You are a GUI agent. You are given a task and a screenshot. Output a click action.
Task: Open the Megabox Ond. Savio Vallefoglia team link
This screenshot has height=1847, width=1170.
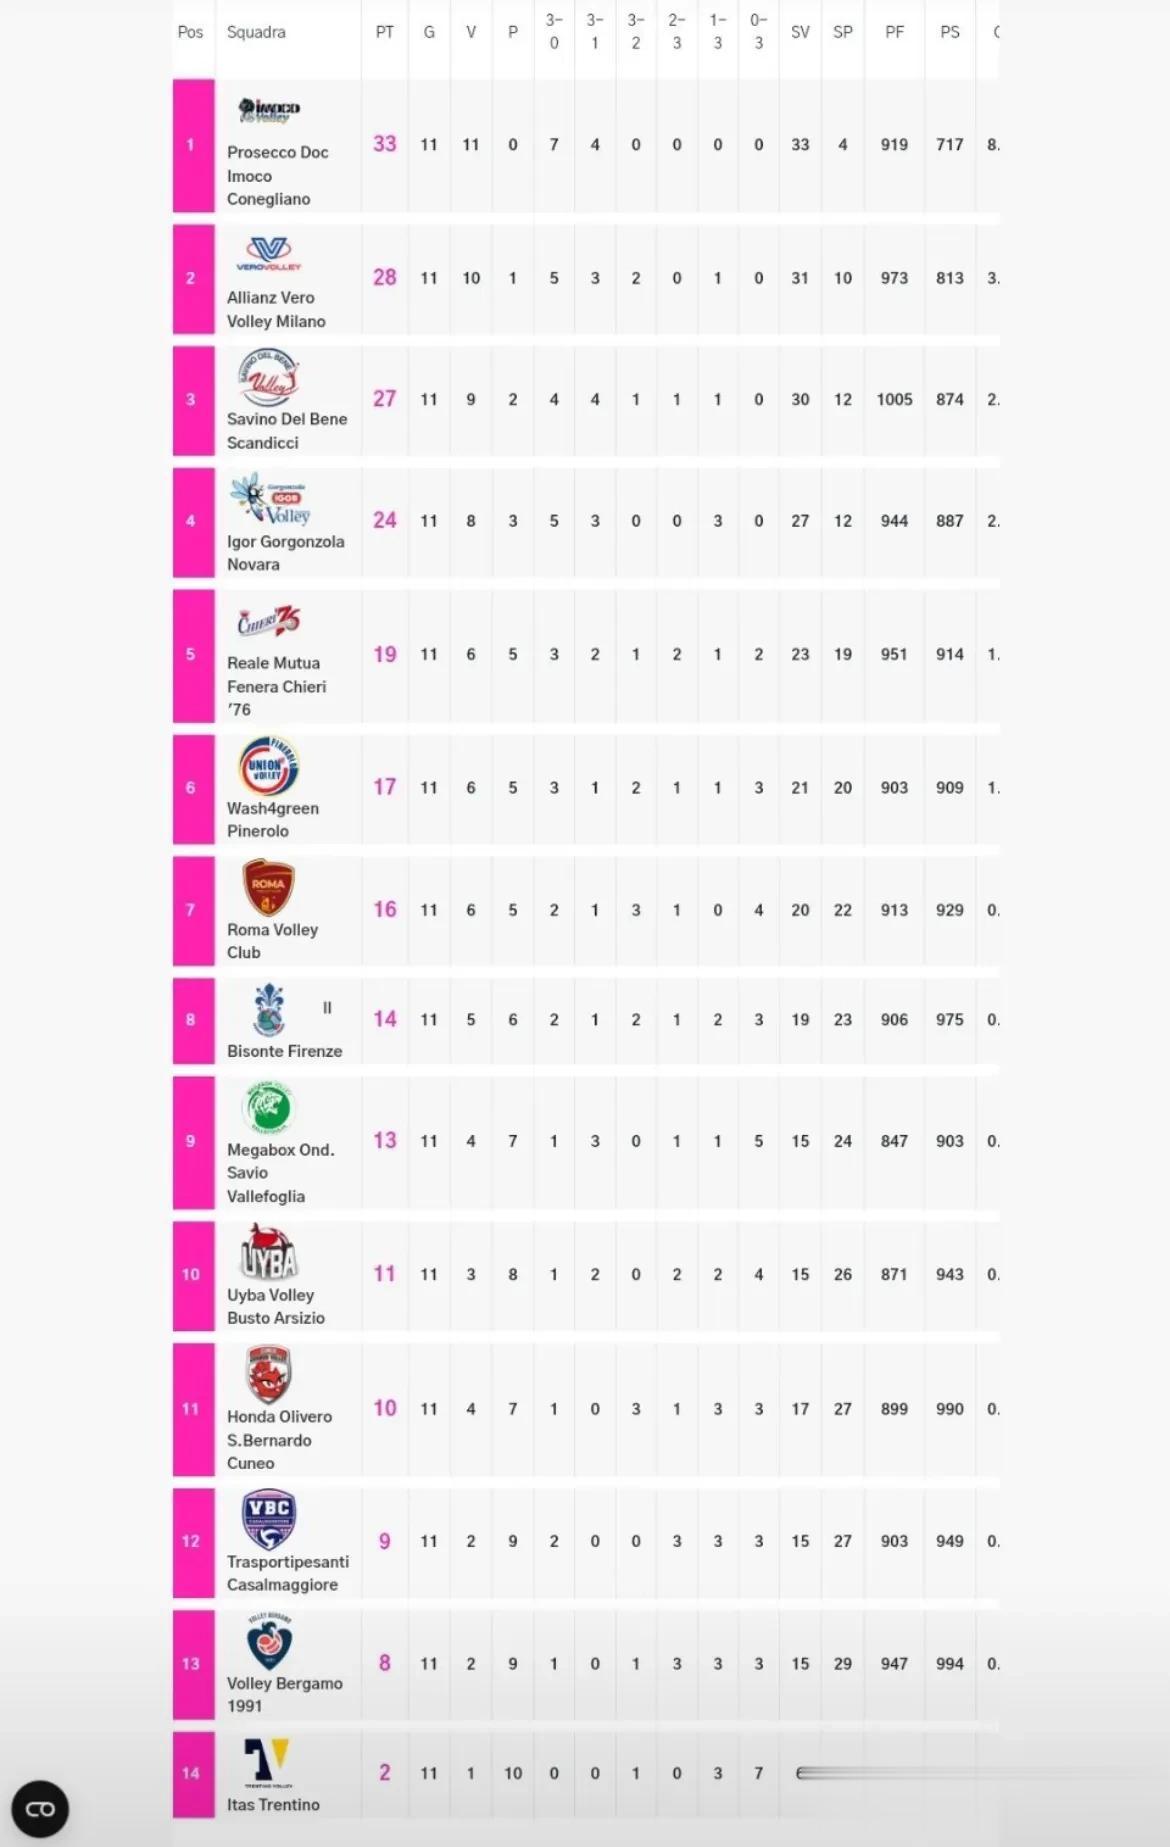pyautogui.click(x=281, y=1173)
